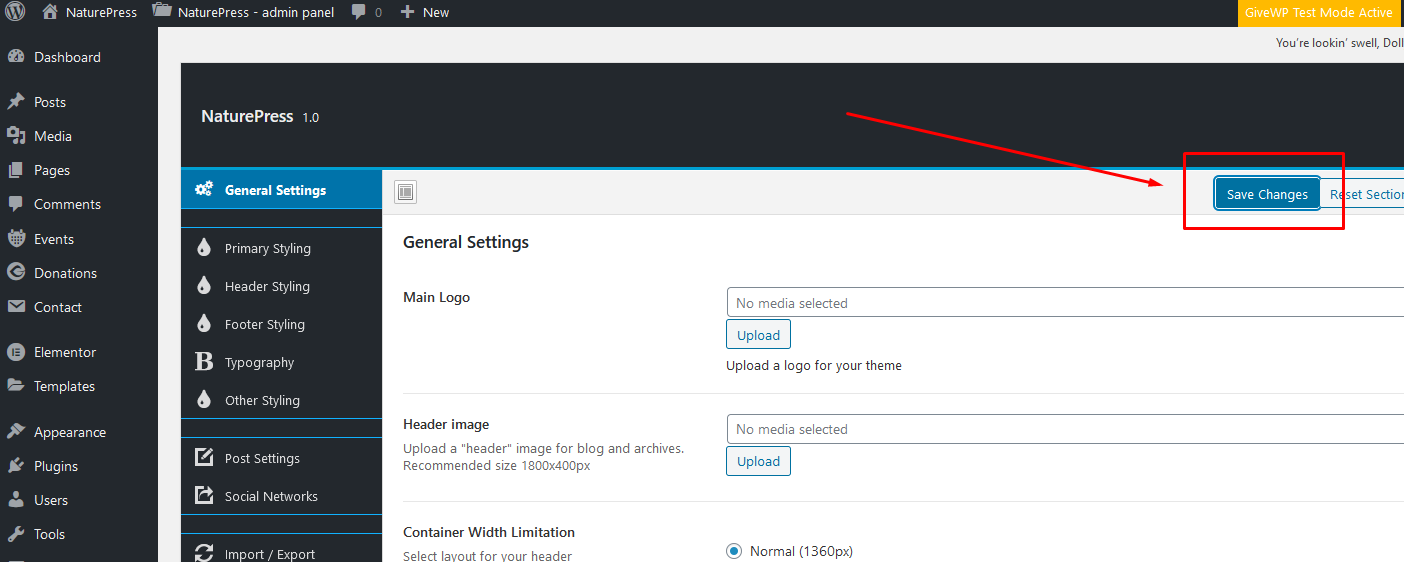Go to Dashboard in admin menu
Screen dimensions: 1404x562
coord(79,57)
